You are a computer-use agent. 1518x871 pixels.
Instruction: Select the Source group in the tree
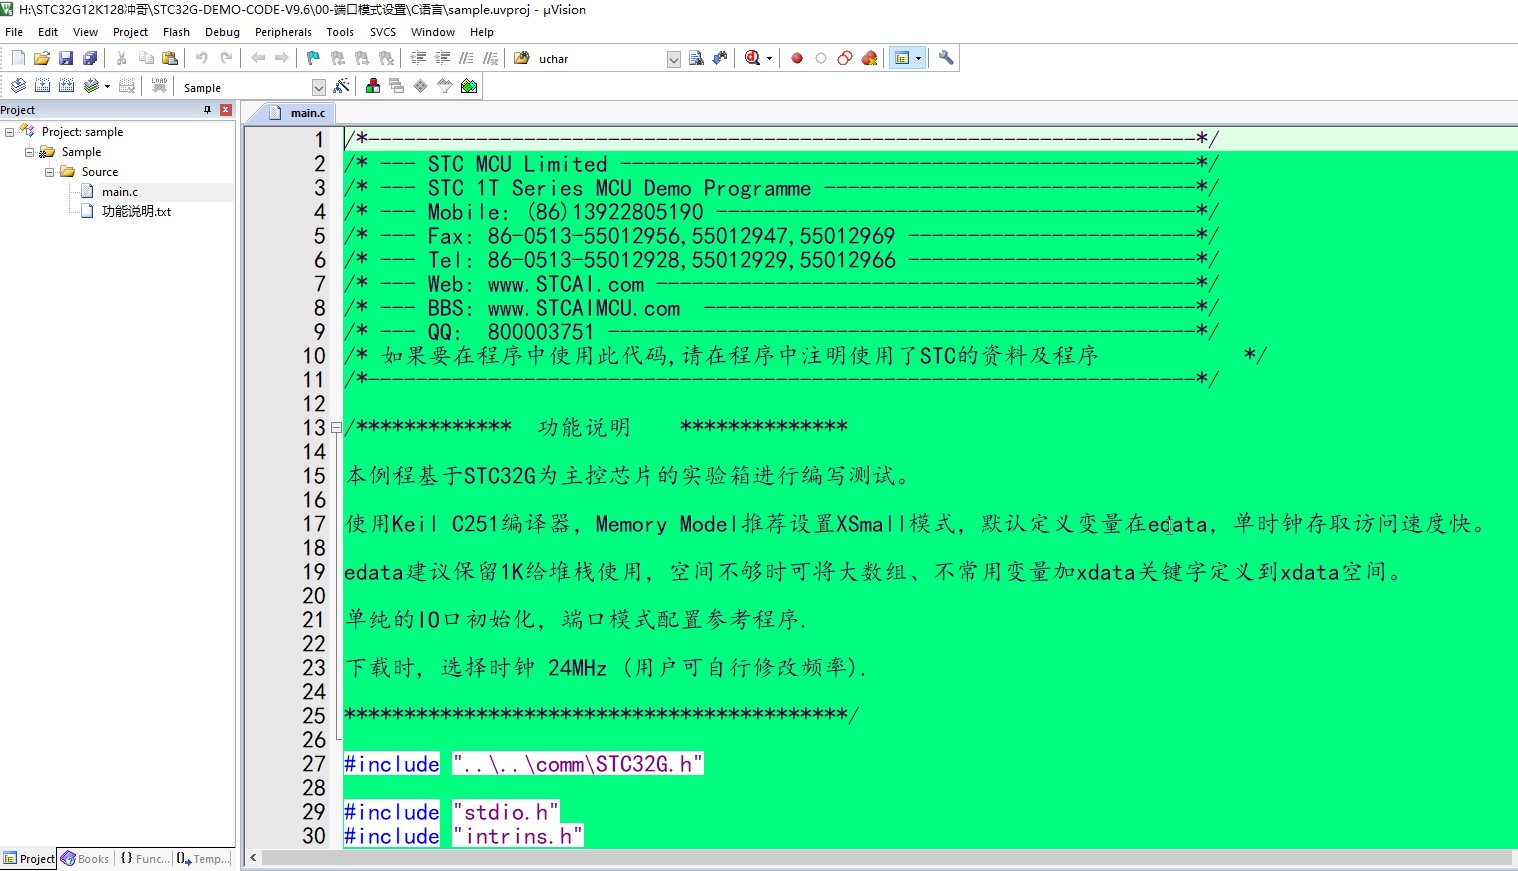(100, 172)
